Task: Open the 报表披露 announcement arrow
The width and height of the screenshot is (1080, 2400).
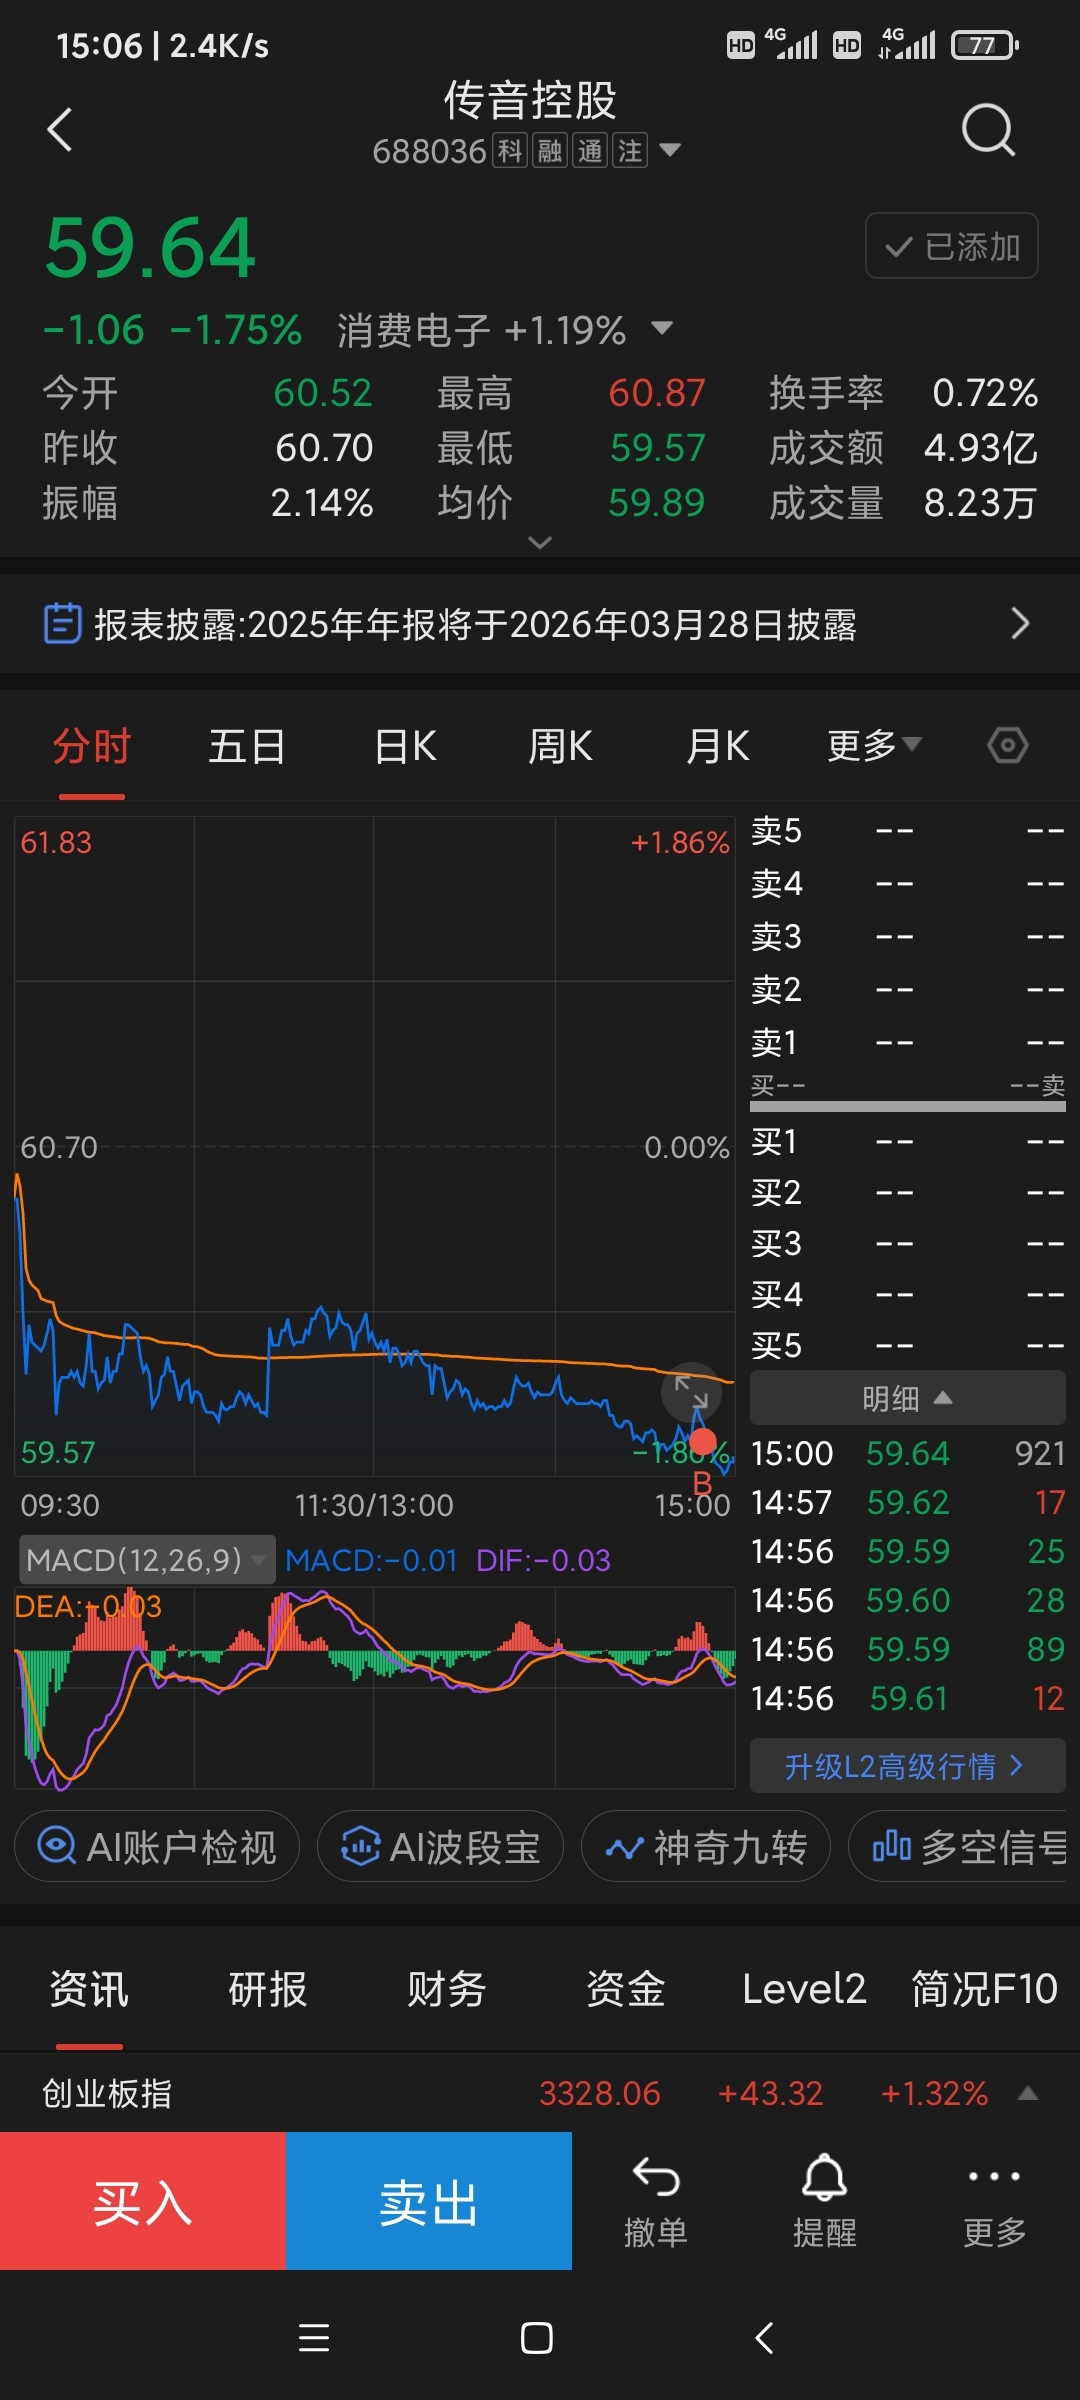Action: 1019,624
